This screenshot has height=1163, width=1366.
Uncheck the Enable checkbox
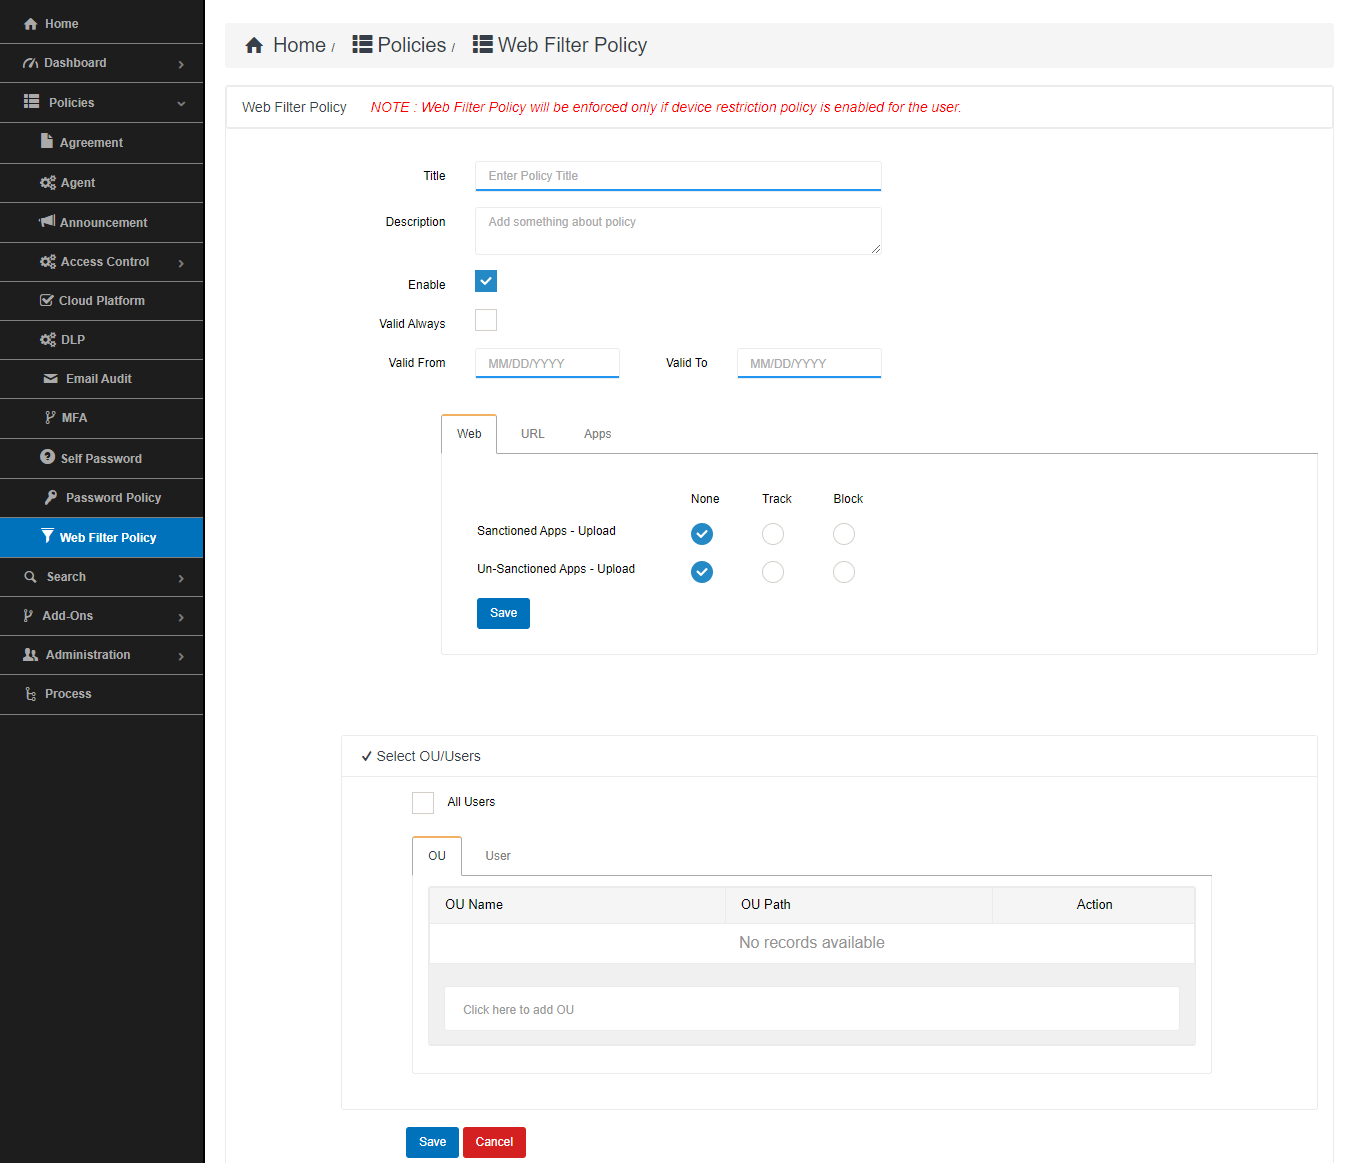pos(486,281)
